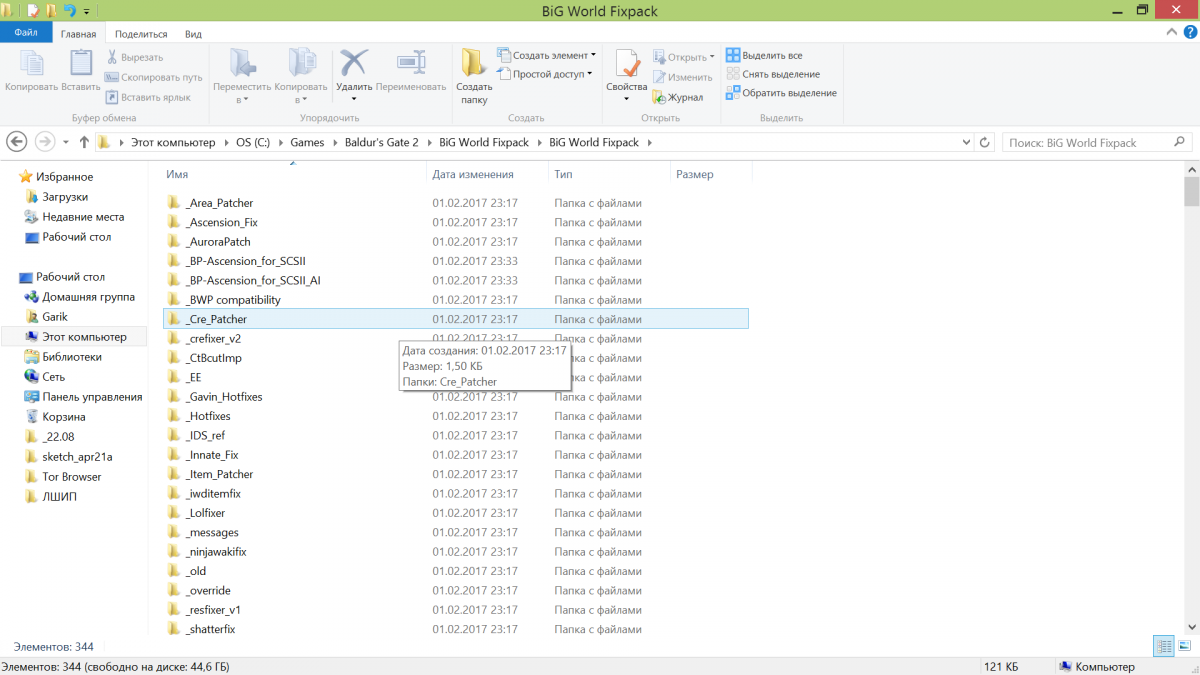The image size is (1200, 675).
Task: Collapse the ribbon with the chevron
Action: pos(1173,33)
